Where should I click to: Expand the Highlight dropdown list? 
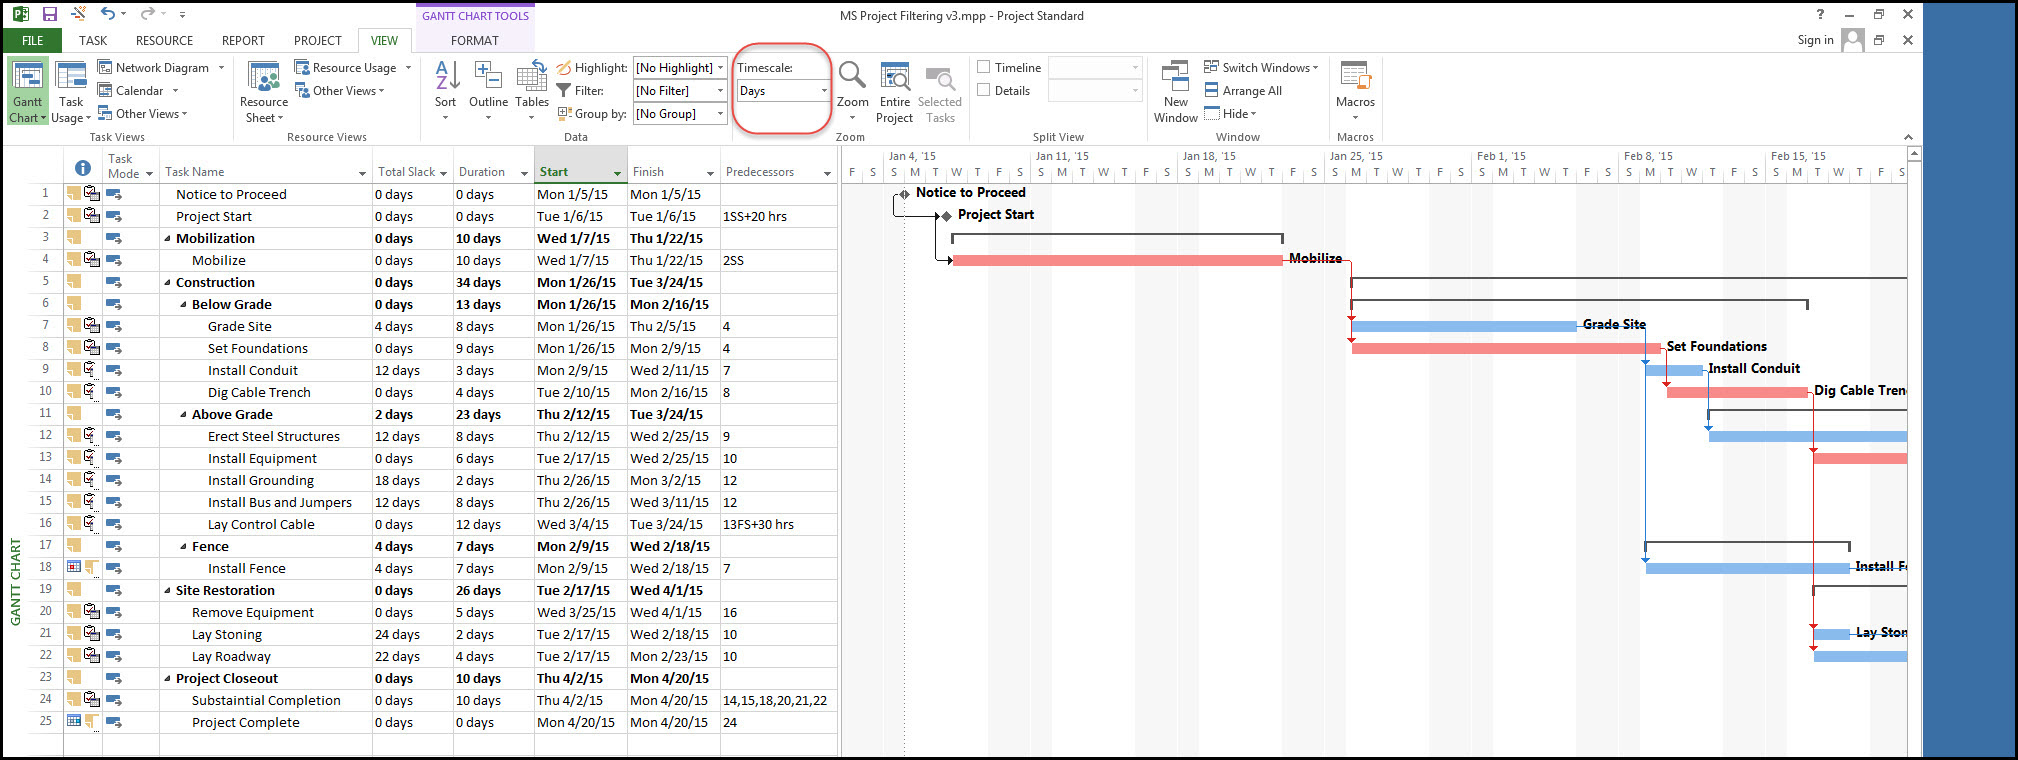(x=720, y=68)
